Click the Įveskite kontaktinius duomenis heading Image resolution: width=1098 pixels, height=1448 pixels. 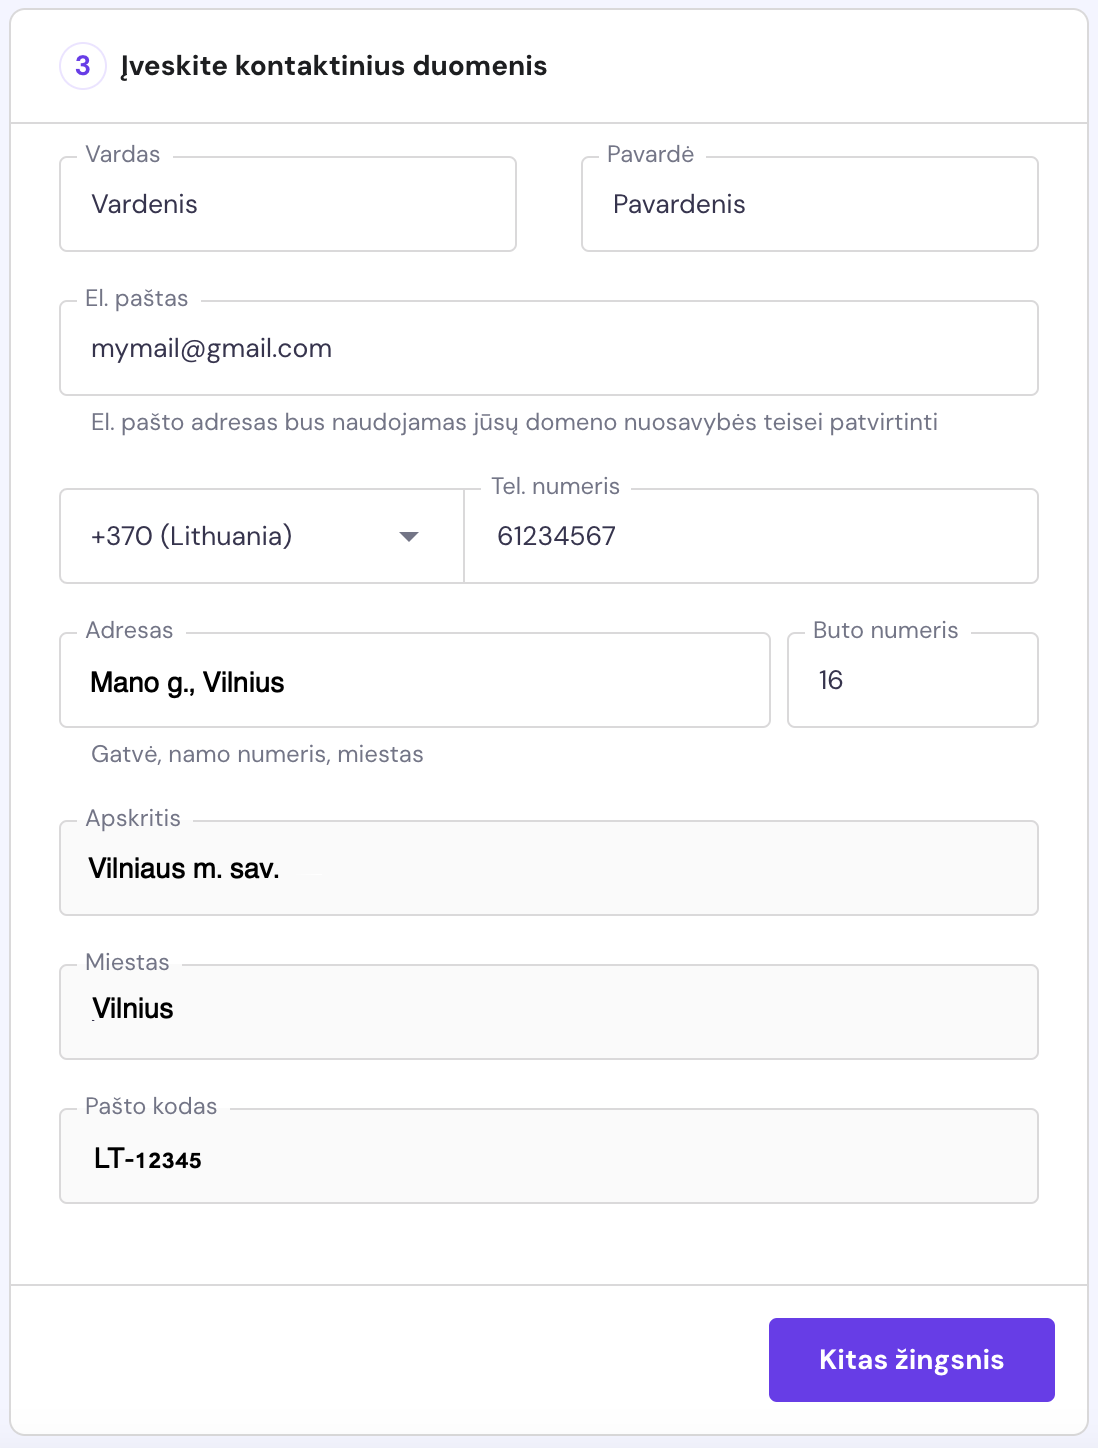334,66
